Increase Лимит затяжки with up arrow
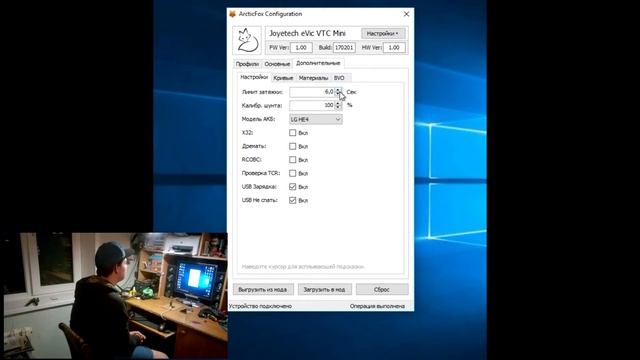The image size is (640, 360). click(338, 90)
